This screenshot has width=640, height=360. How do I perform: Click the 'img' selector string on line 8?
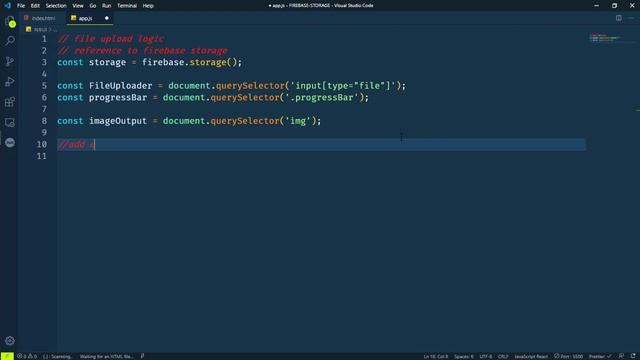coord(298,121)
